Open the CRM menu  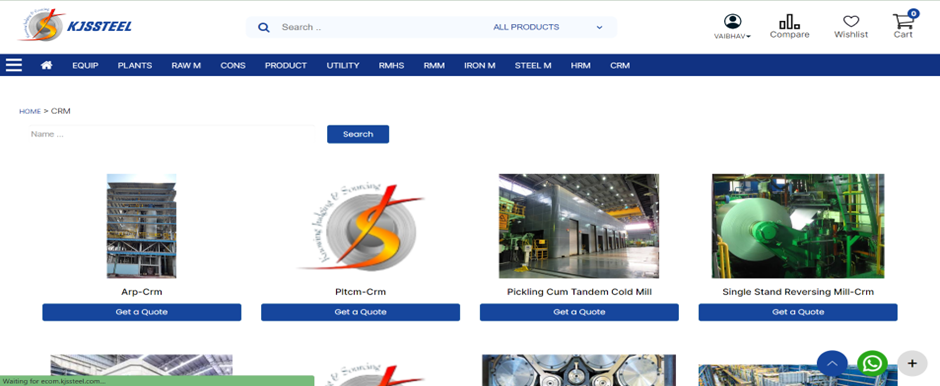tap(620, 65)
